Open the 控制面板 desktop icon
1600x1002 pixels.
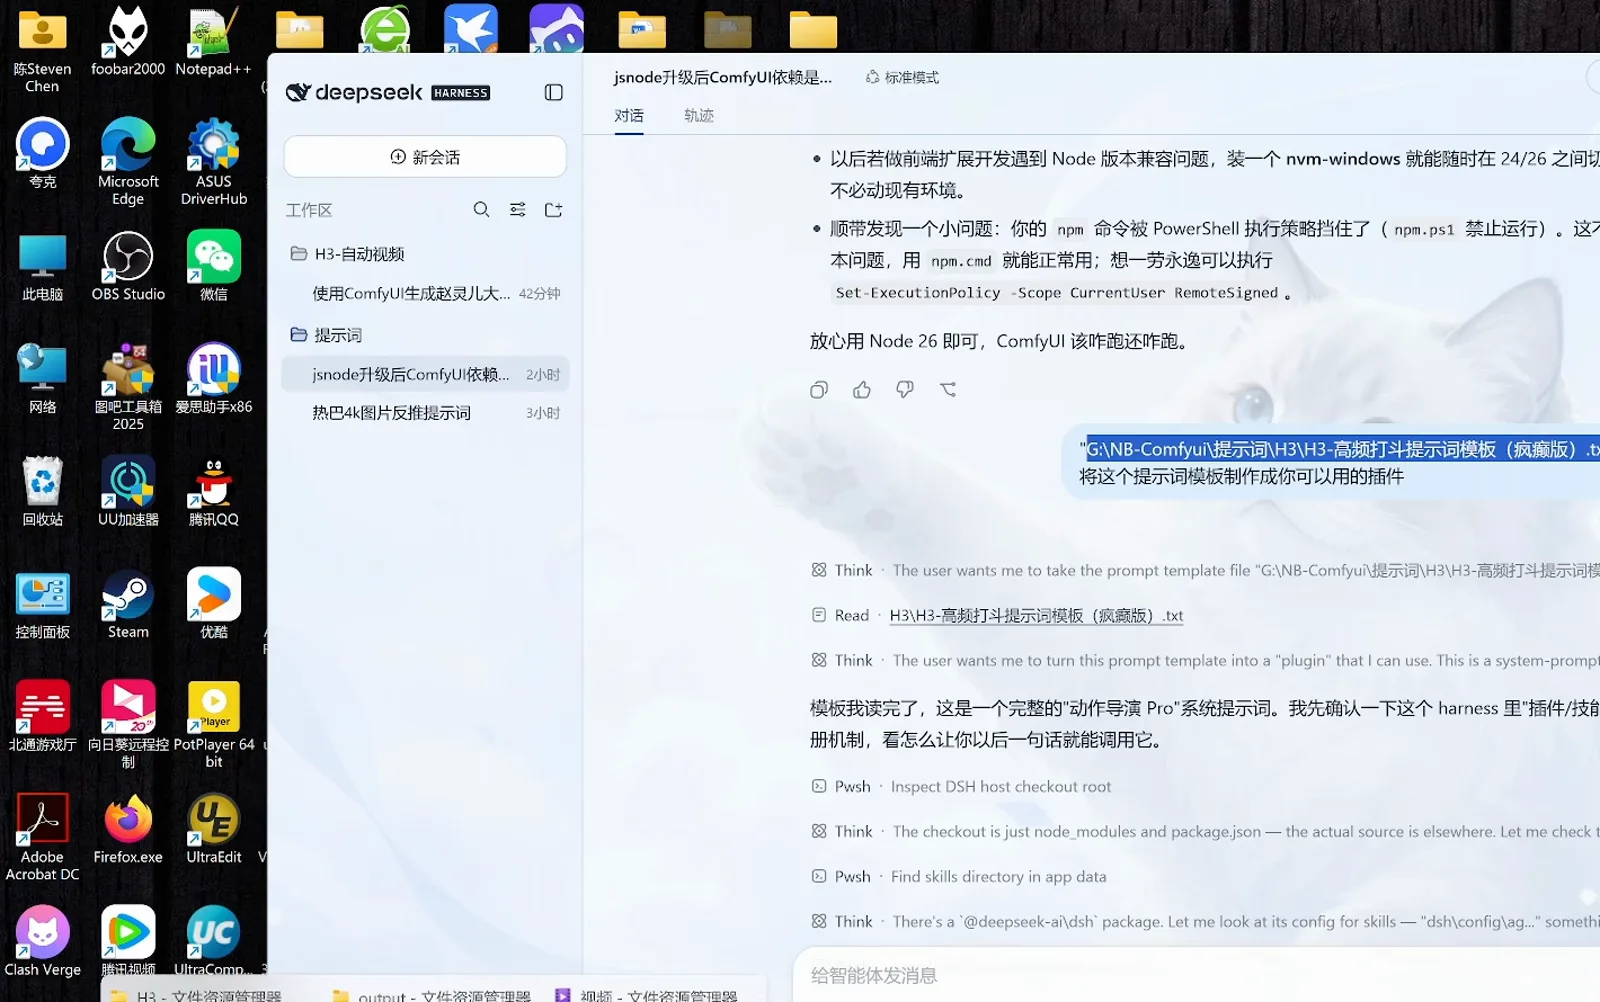pos(42,604)
